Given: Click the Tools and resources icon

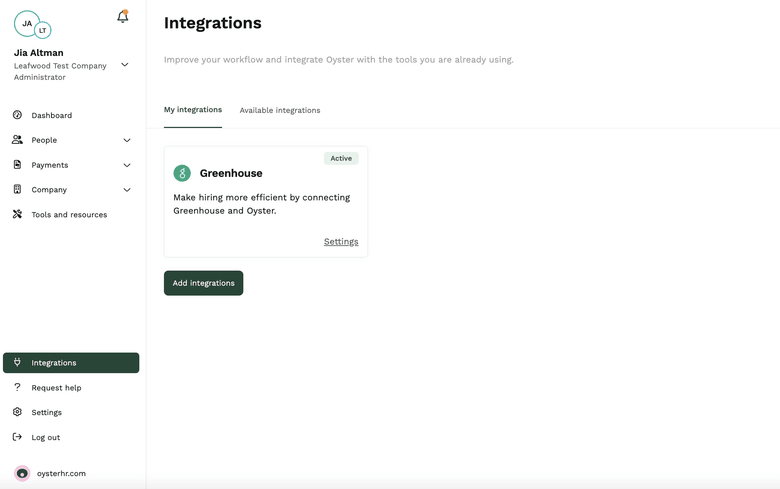Looking at the screenshot, I should [x=17, y=214].
